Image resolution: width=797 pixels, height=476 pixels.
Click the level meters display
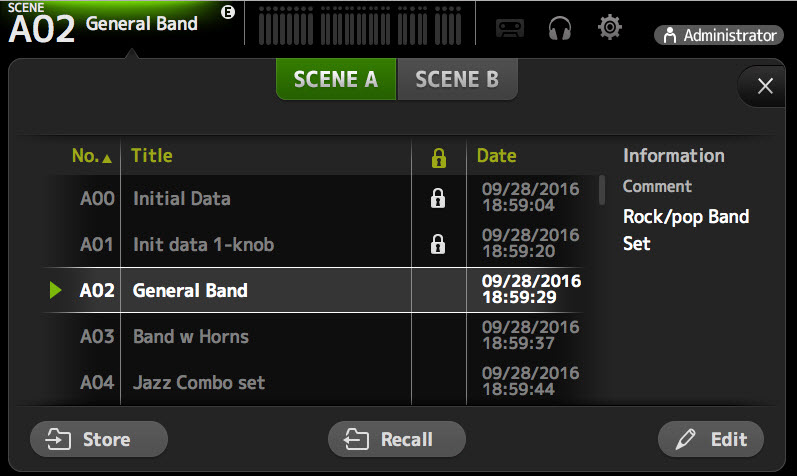click(x=362, y=26)
